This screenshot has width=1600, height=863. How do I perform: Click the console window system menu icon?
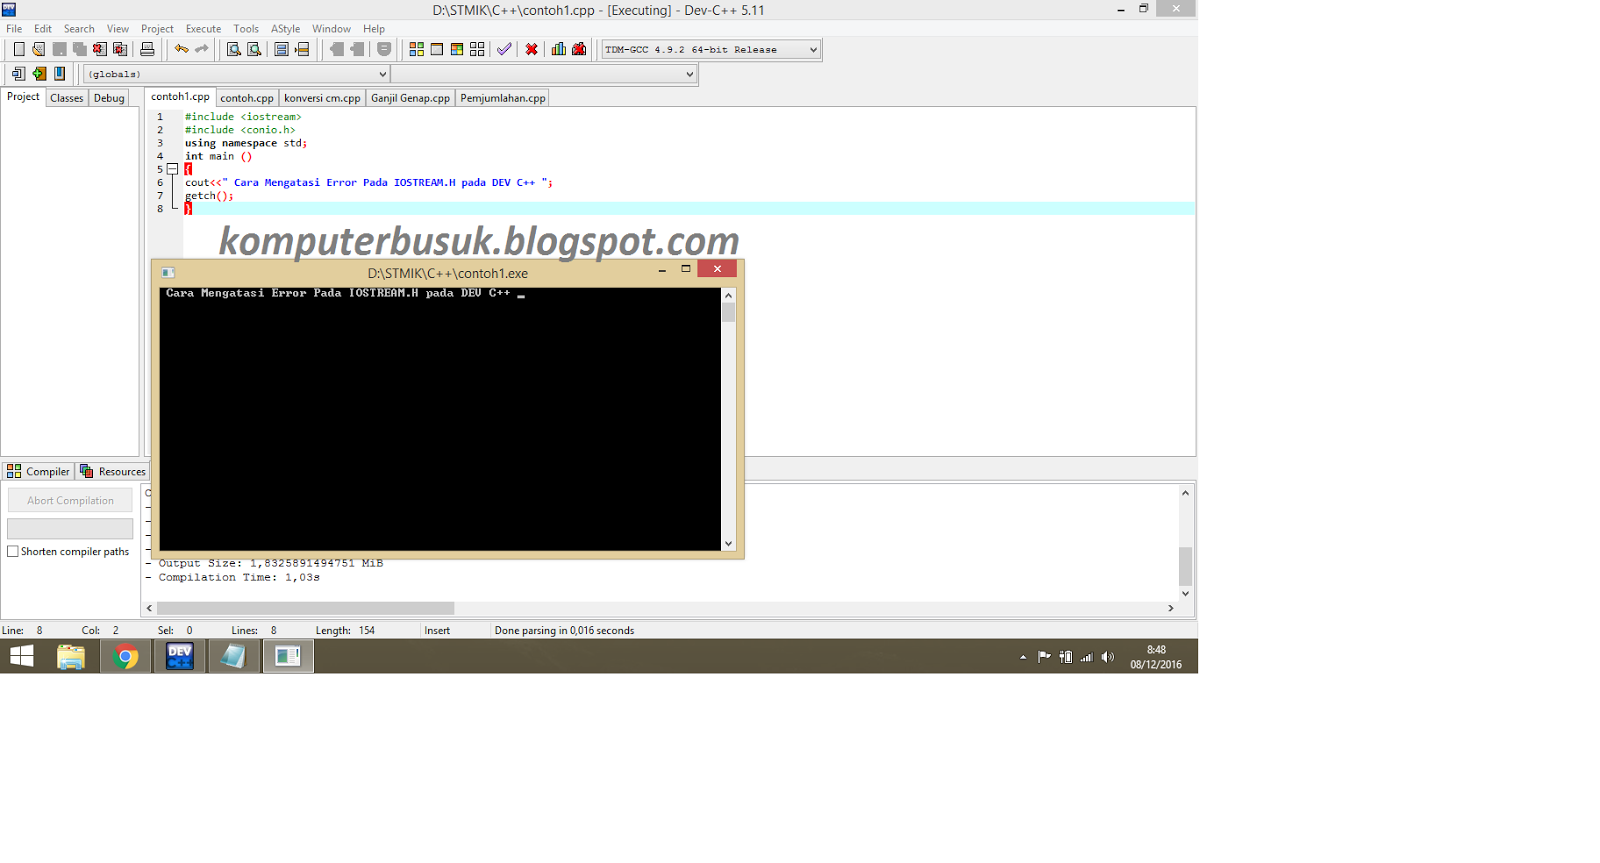point(168,272)
